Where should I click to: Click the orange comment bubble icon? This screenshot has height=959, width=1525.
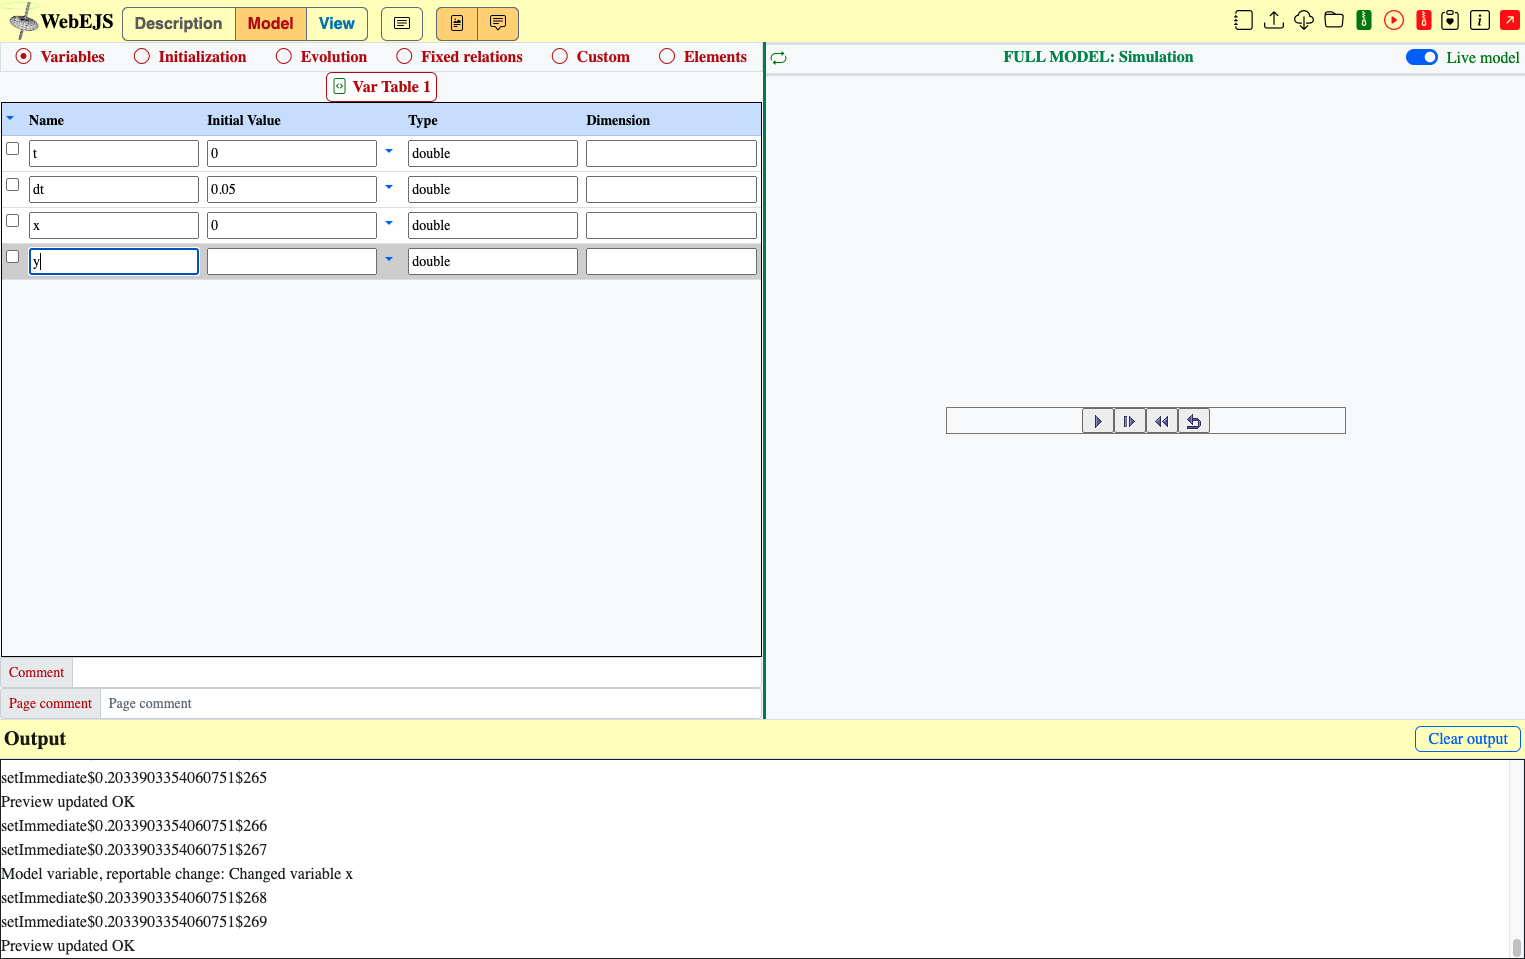click(498, 23)
